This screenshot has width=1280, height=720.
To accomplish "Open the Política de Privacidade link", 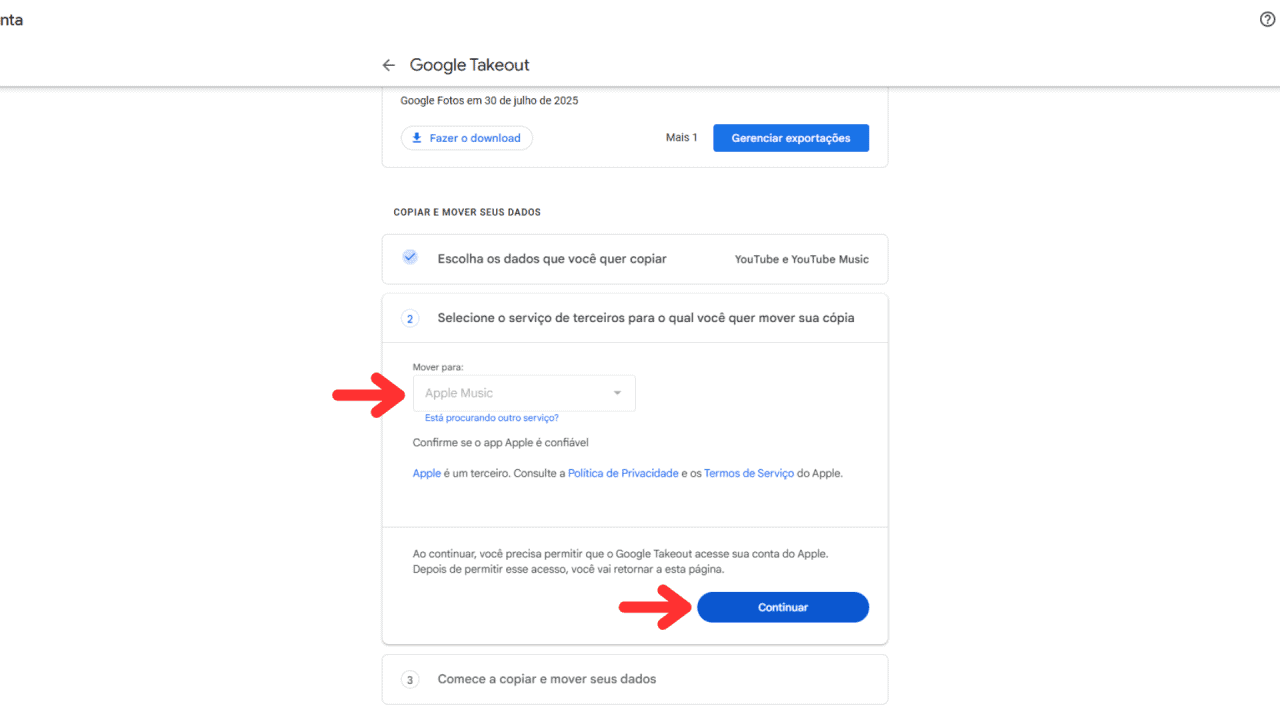I will pyautogui.click(x=623, y=473).
